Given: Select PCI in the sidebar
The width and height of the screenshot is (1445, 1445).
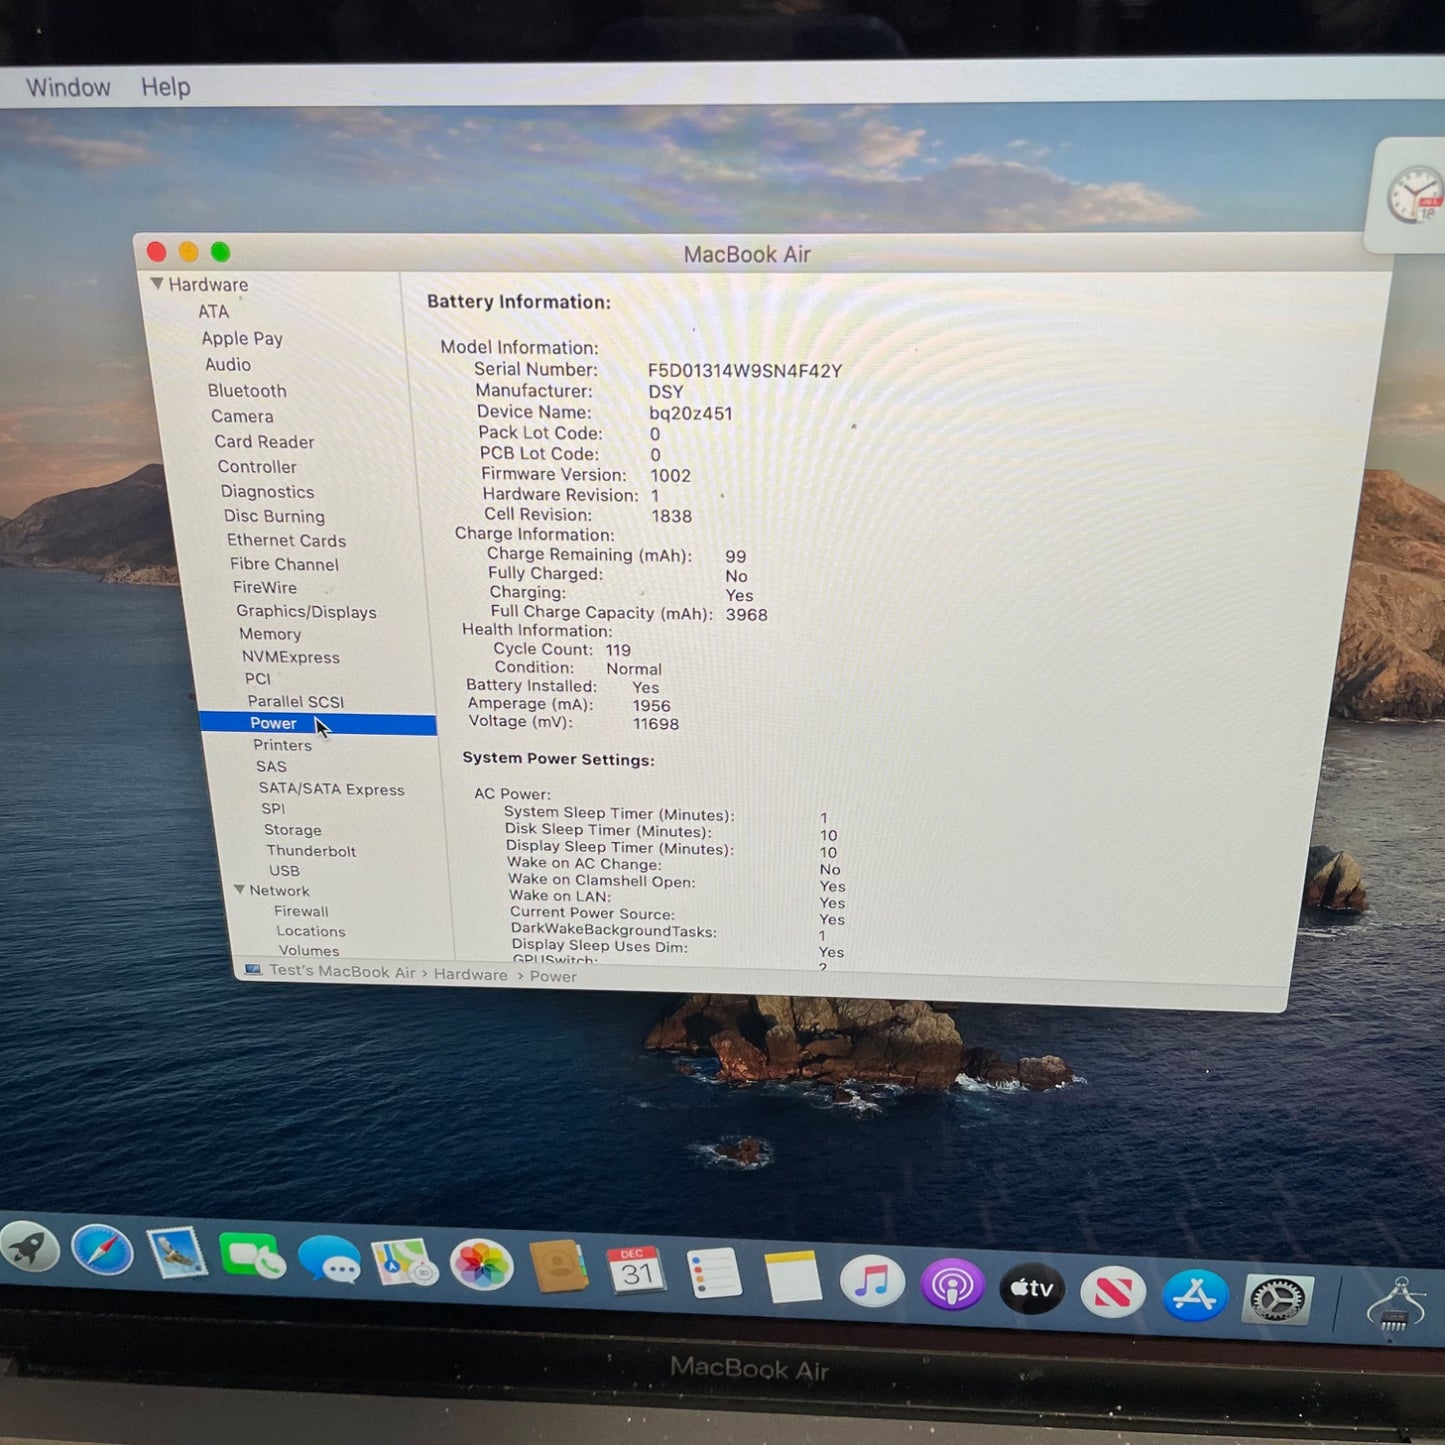Looking at the screenshot, I should point(257,679).
